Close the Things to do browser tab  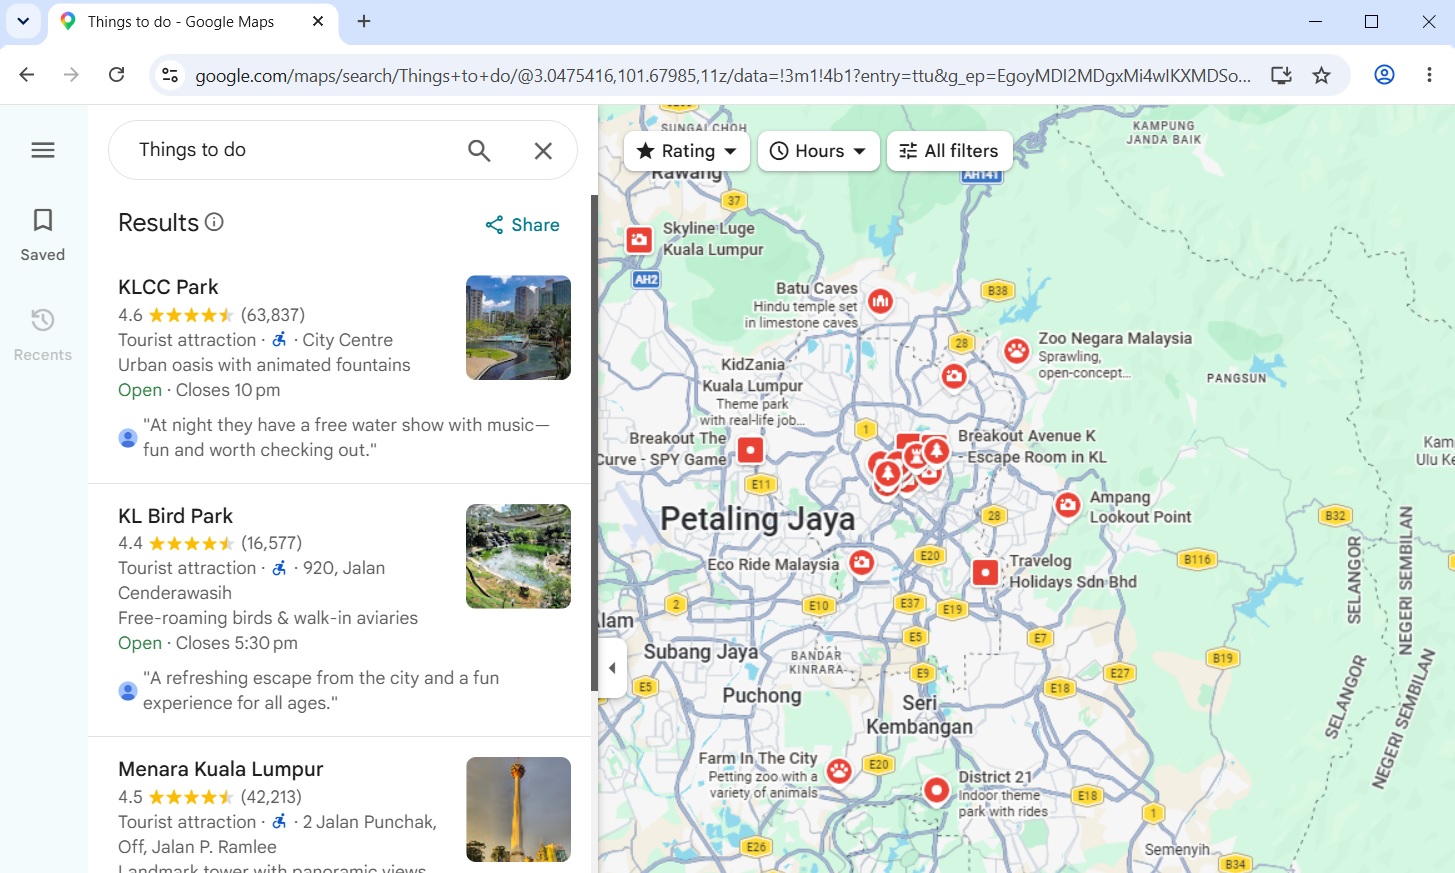pos(318,21)
